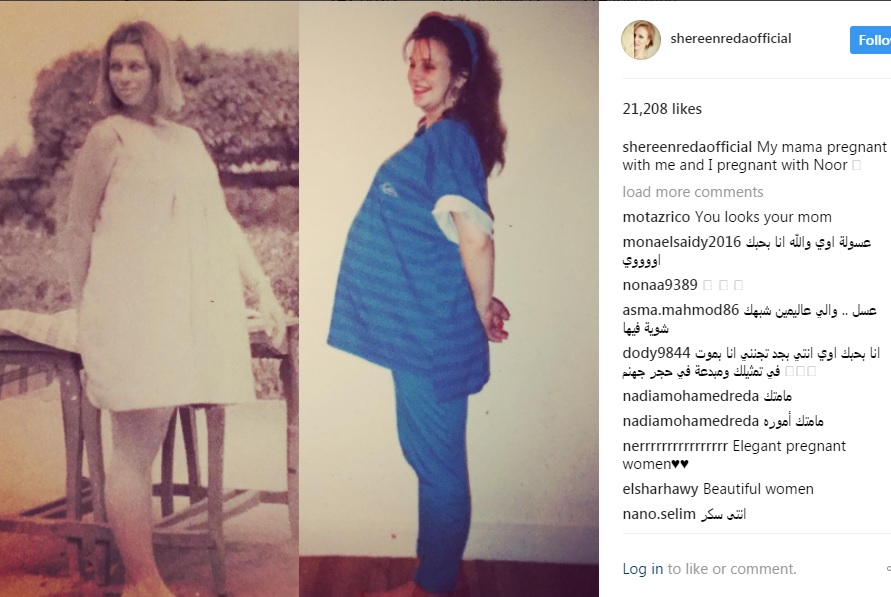Expand load more comments

coord(693,192)
